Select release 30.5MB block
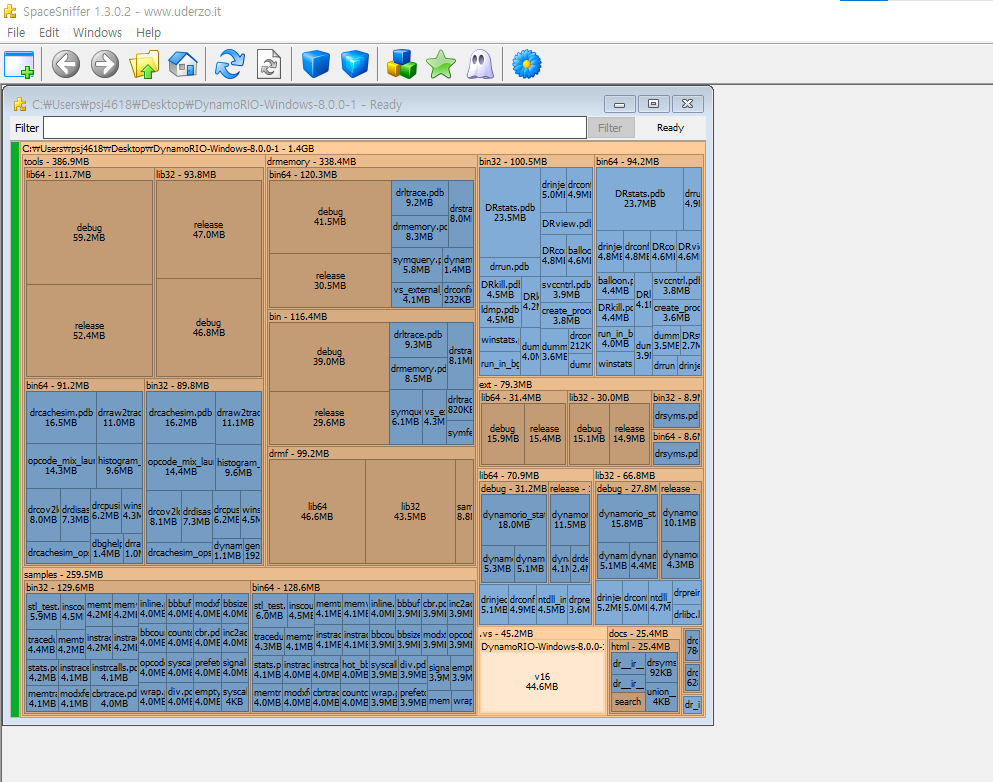The height and width of the screenshot is (782, 993). [330, 281]
